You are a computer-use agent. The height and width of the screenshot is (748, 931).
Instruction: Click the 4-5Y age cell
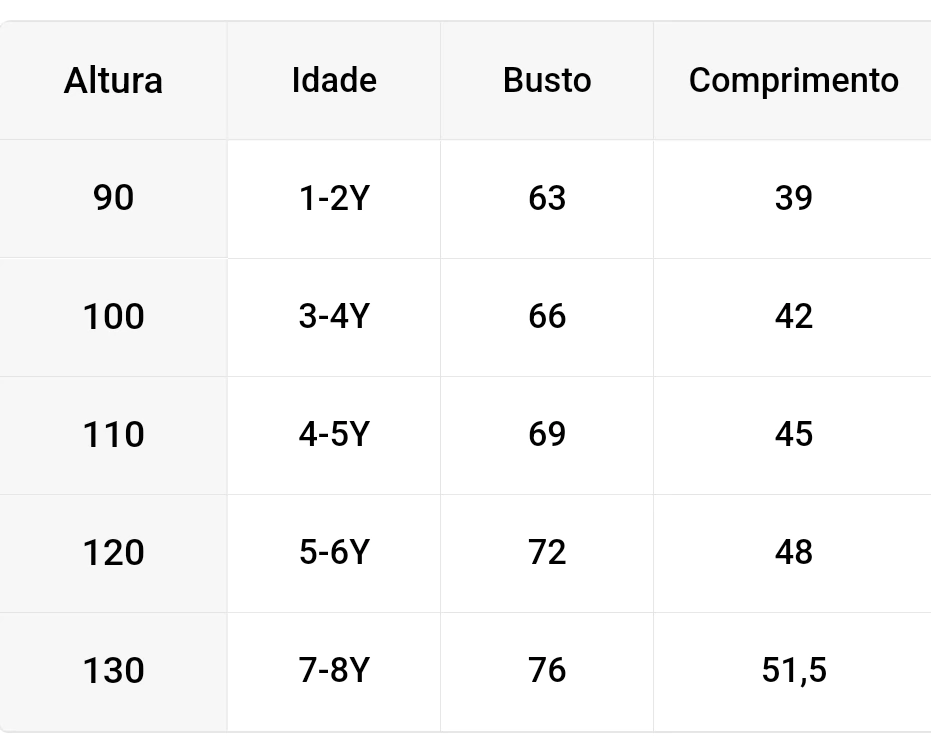[x=334, y=434]
